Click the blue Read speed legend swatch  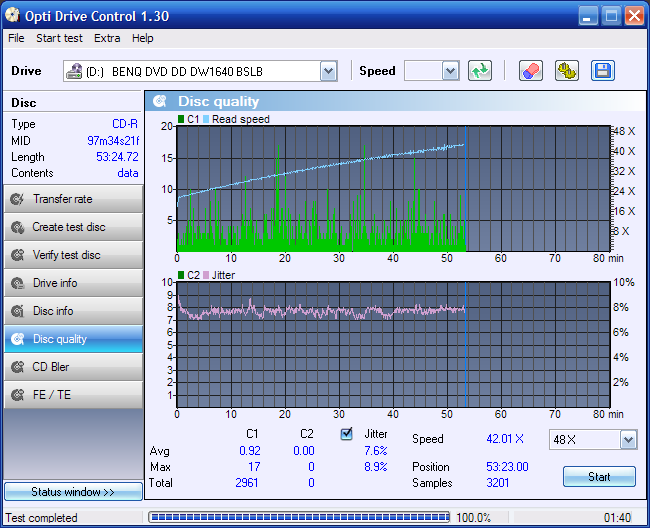(x=206, y=119)
